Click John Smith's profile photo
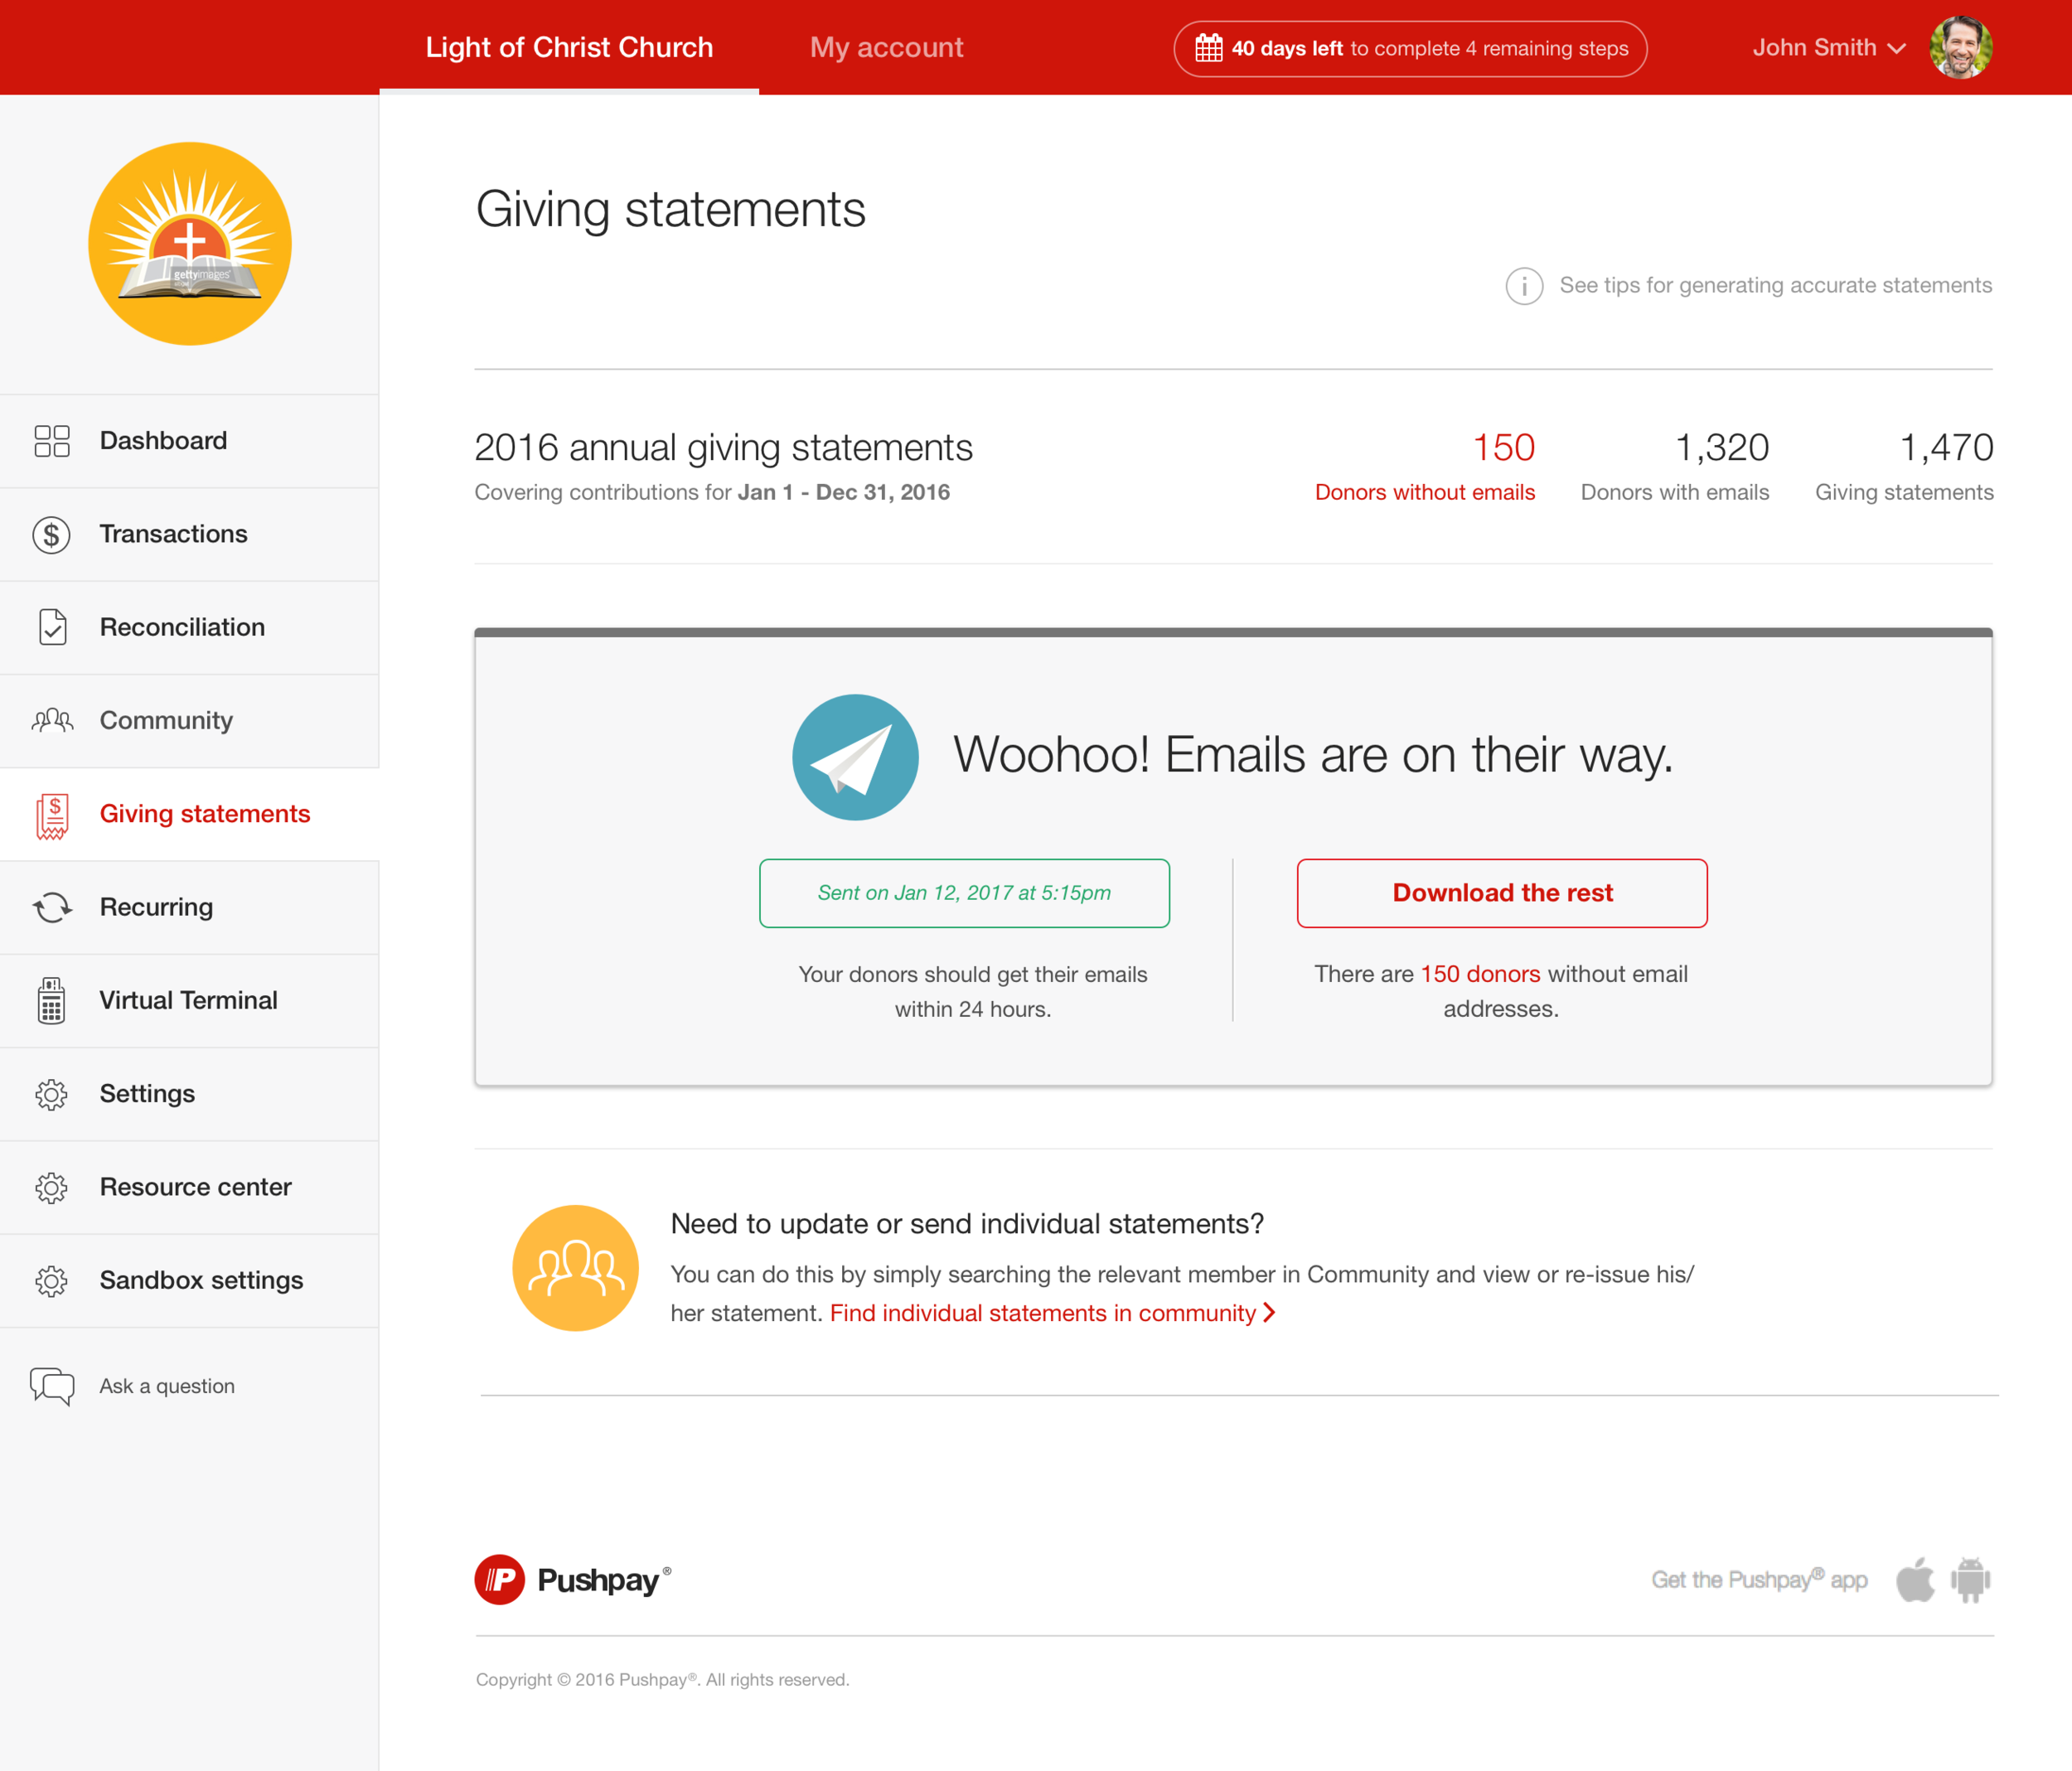The height and width of the screenshot is (1771, 2072). (1960, 48)
